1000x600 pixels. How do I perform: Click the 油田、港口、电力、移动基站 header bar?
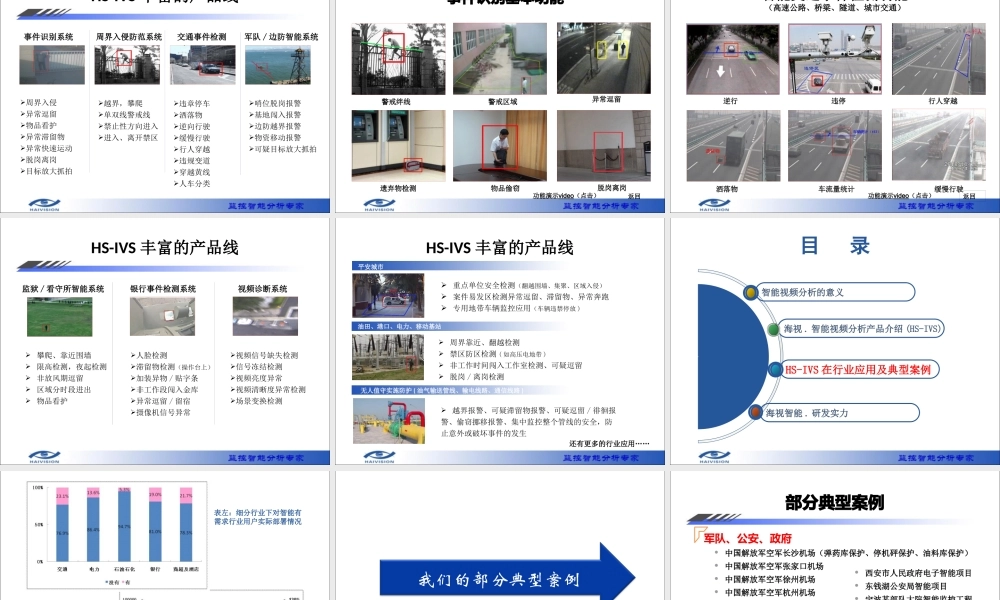pyautogui.click(x=457, y=326)
